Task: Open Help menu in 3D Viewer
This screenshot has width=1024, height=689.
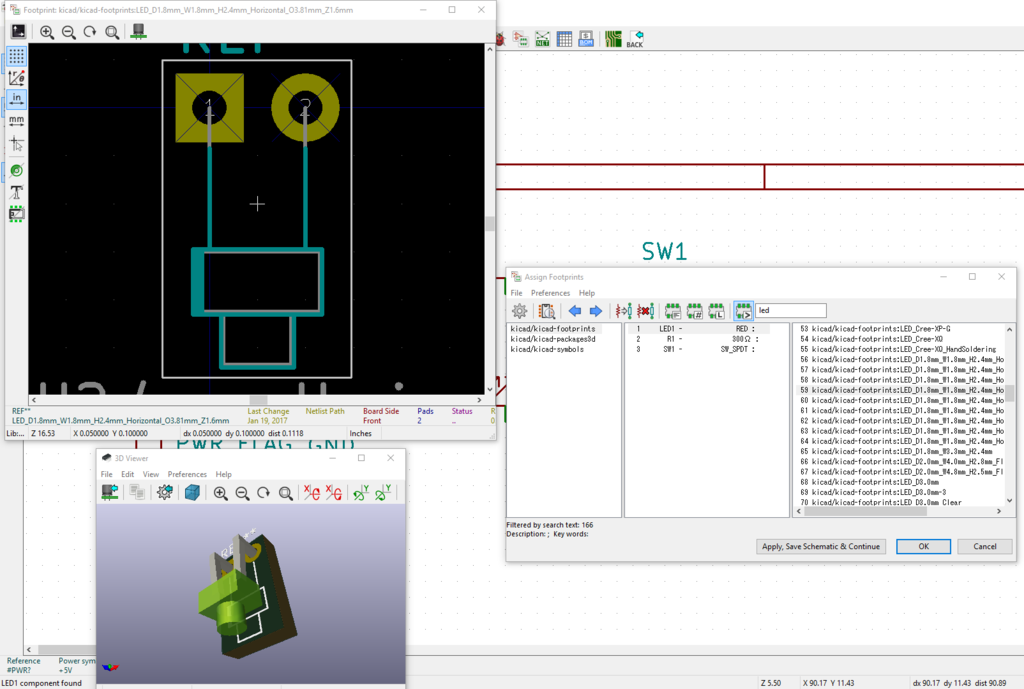Action: click(223, 474)
